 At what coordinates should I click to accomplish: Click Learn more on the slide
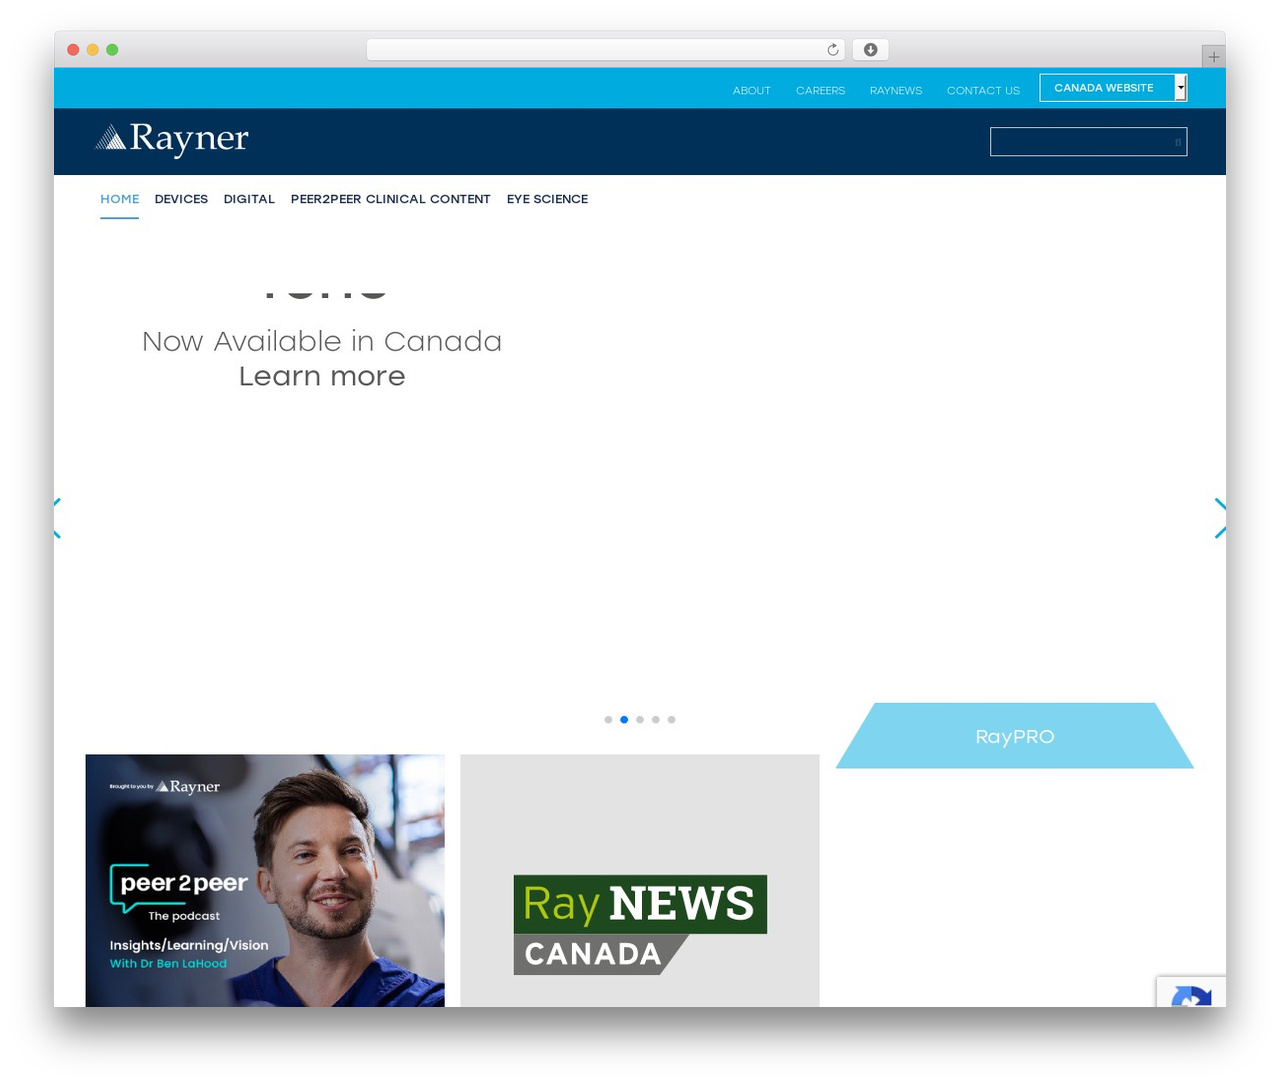pyautogui.click(x=322, y=376)
